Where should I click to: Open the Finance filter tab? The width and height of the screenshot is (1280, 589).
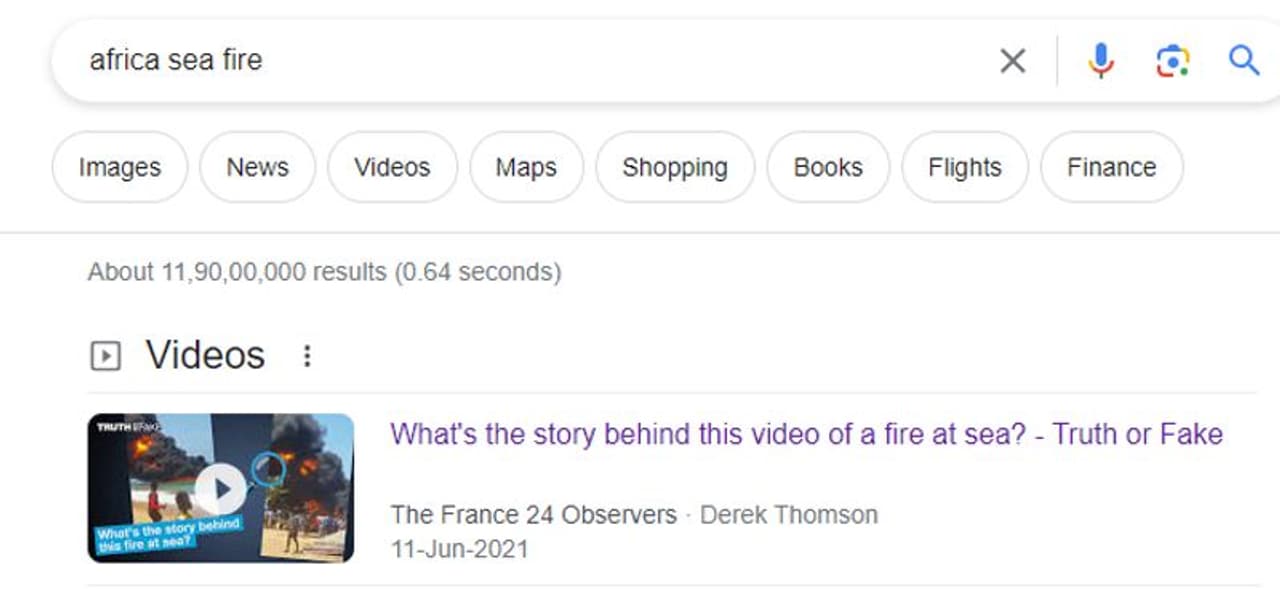tap(1111, 167)
